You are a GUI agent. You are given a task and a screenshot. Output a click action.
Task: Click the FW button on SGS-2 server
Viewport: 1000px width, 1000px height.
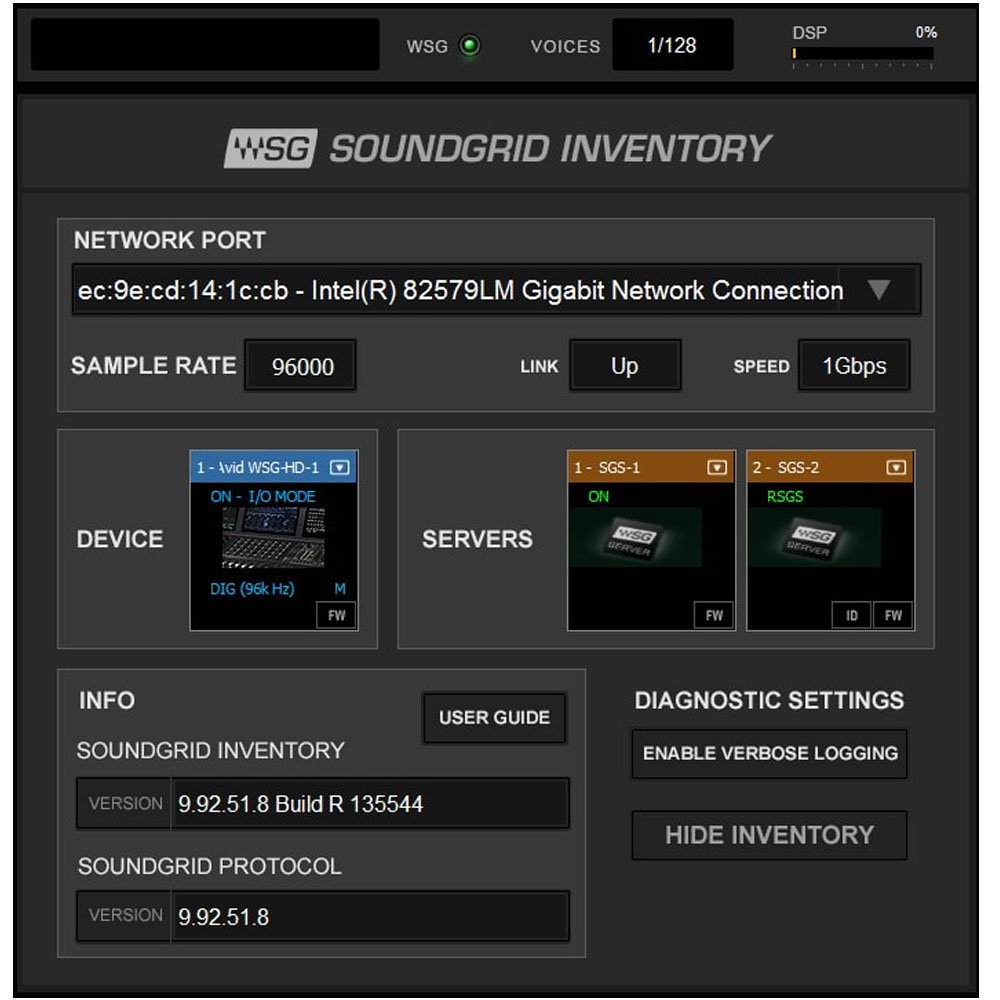(893, 615)
